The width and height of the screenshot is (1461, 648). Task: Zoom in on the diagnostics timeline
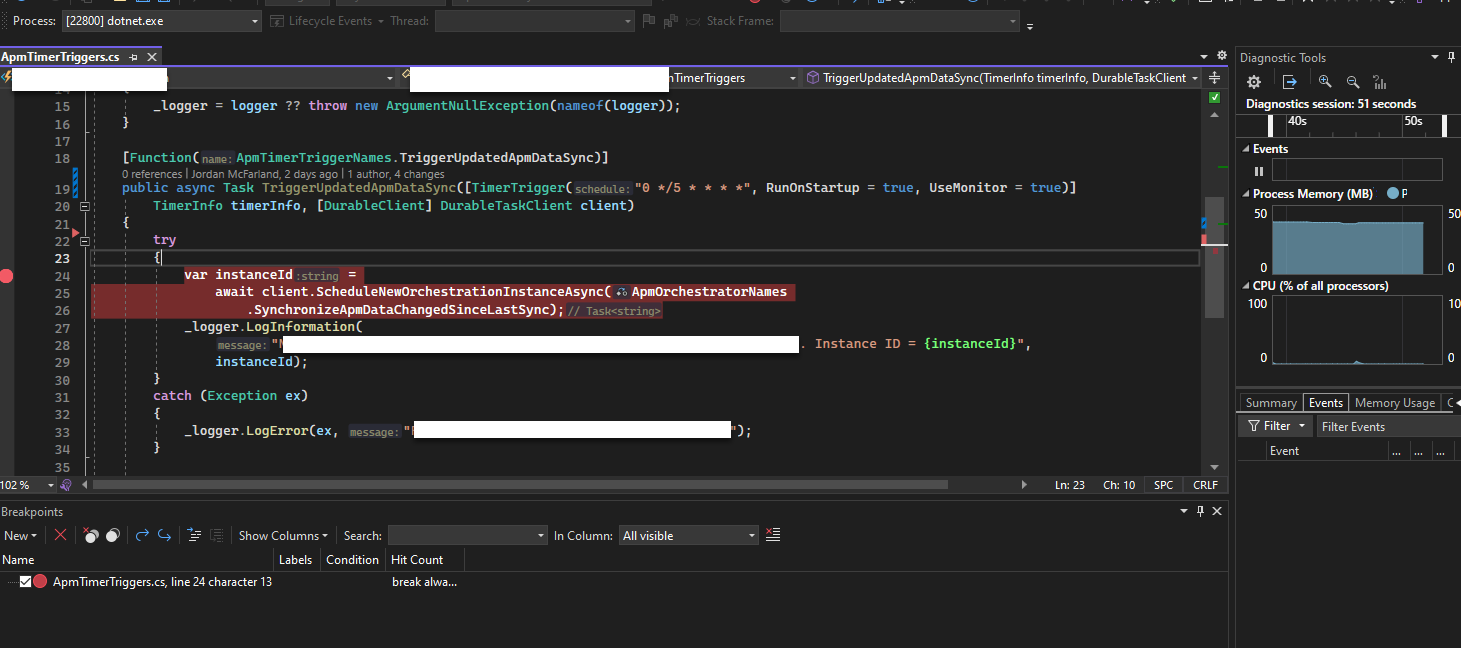[x=1324, y=81]
